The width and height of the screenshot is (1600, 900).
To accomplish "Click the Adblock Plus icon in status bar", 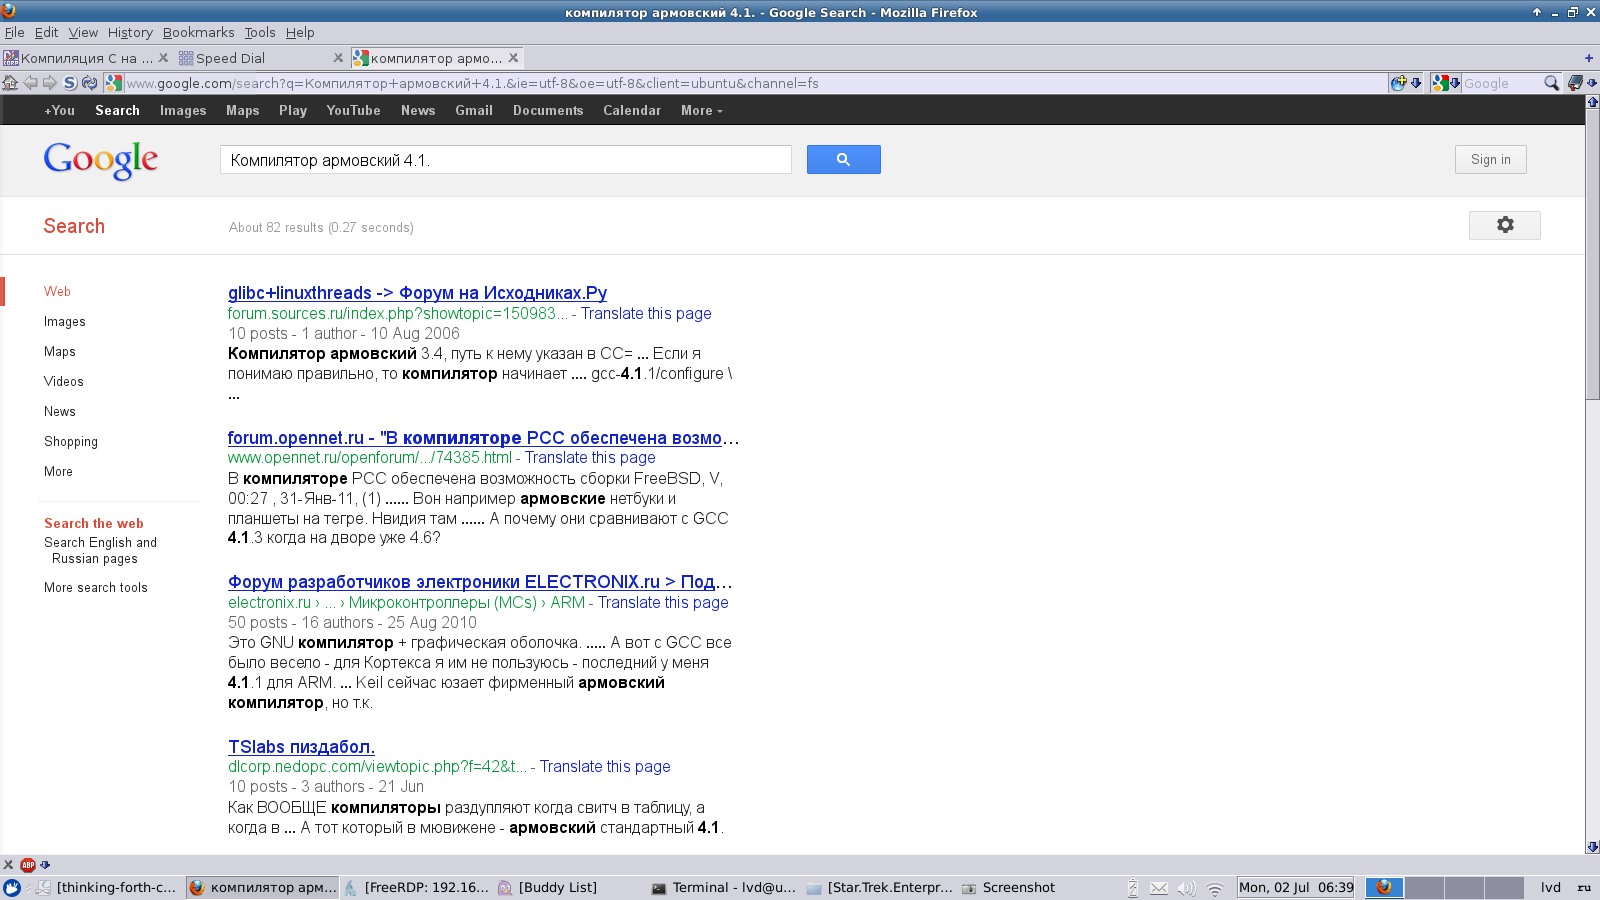I will point(28,865).
